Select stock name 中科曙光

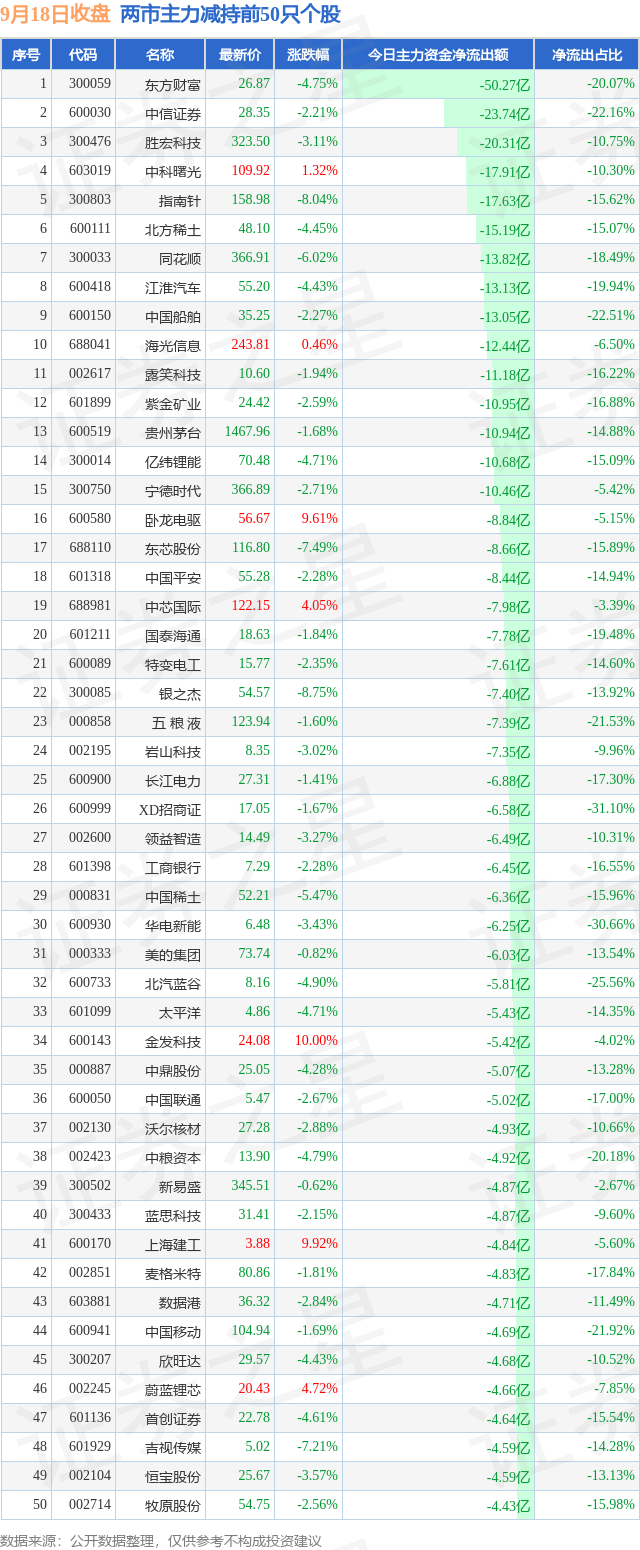(x=173, y=171)
